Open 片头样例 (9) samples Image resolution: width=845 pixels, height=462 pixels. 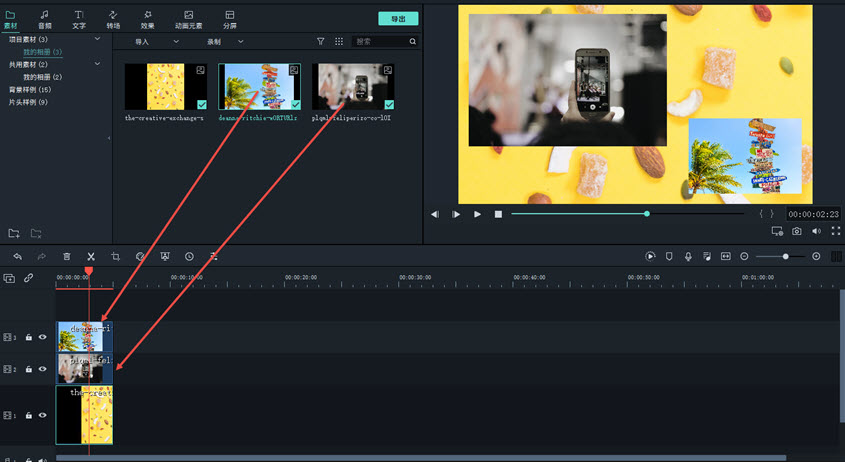[28, 102]
